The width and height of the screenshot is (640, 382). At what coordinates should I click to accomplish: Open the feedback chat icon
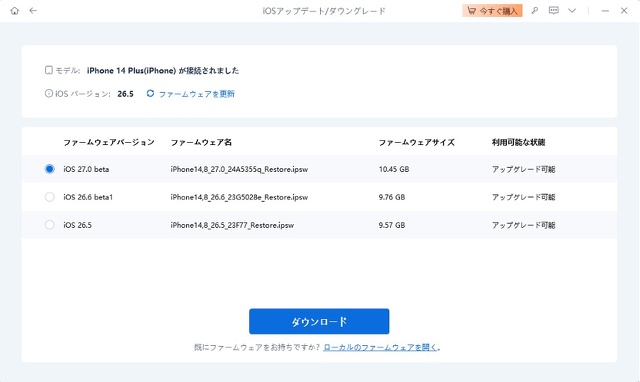tap(553, 11)
